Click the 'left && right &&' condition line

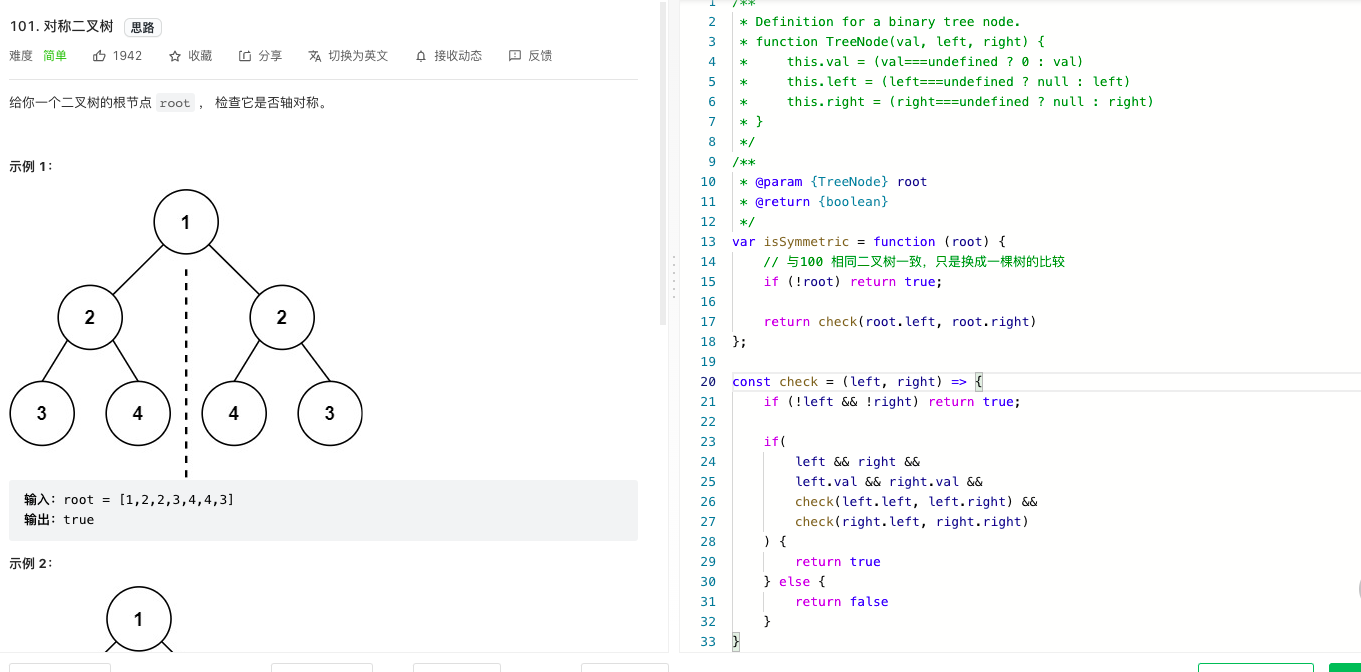pos(857,462)
